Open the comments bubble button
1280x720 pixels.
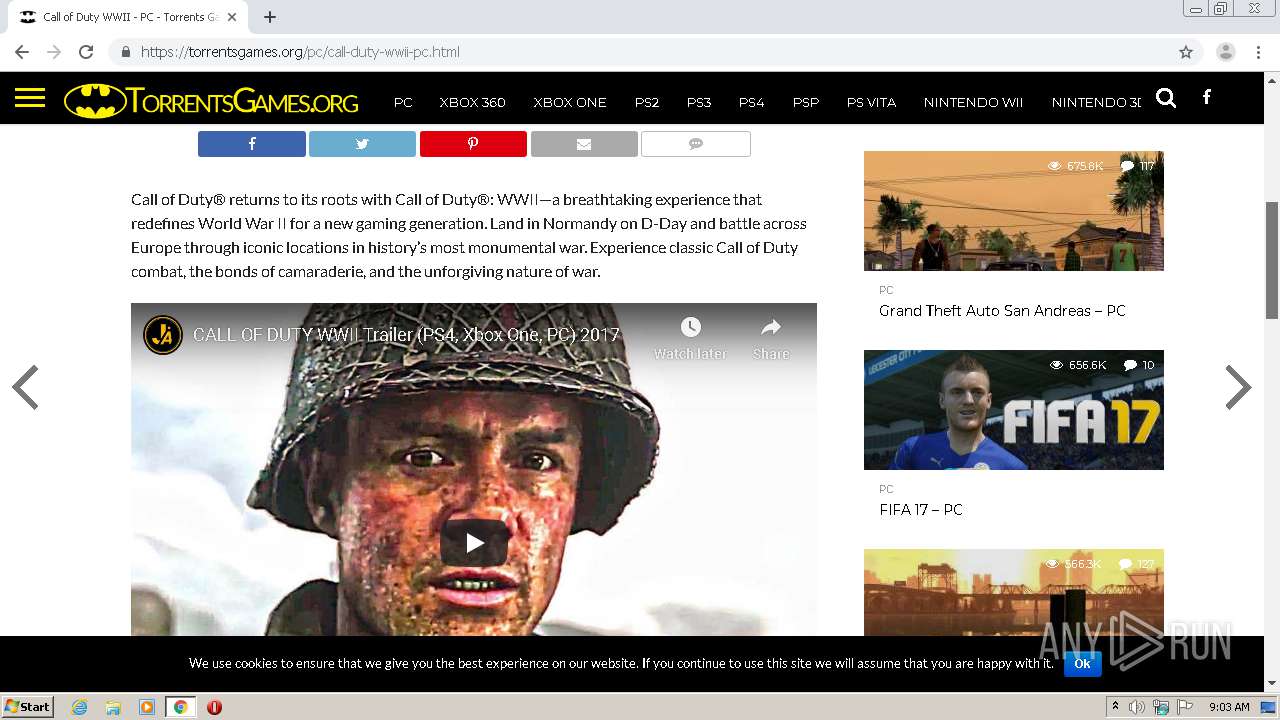pyautogui.click(x=696, y=144)
